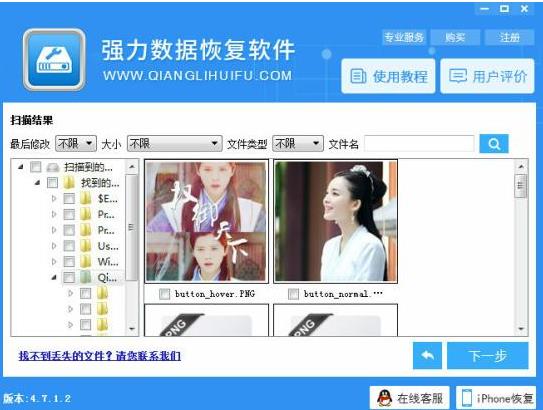Click the iPhone恢复 phone icon

coord(467,398)
